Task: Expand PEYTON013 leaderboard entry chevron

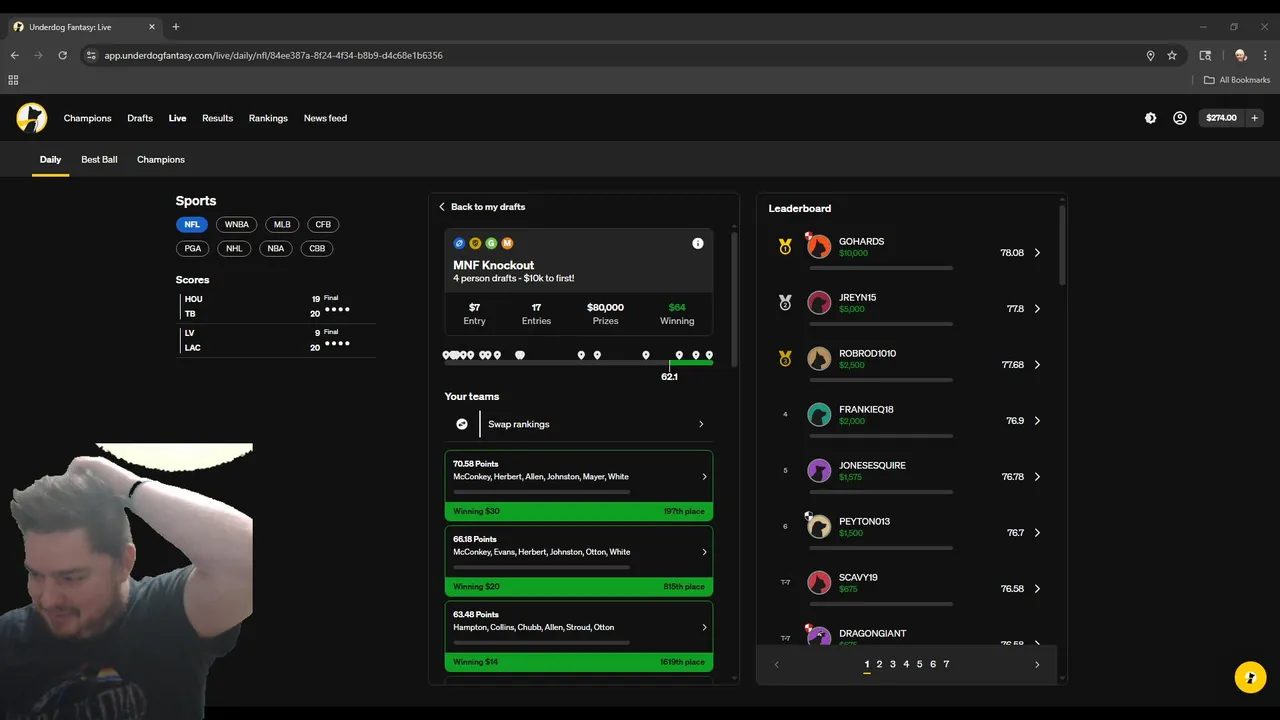Action: [1037, 533]
